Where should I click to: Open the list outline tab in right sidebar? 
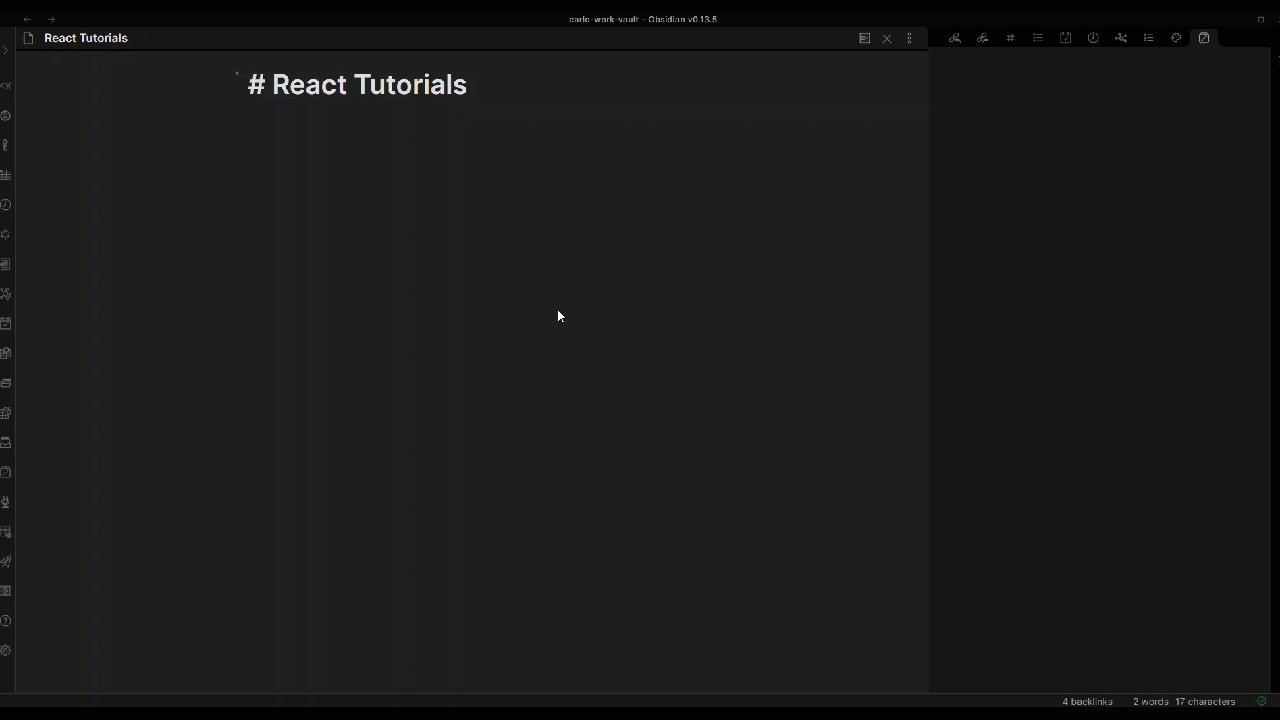pos(1038,38)
